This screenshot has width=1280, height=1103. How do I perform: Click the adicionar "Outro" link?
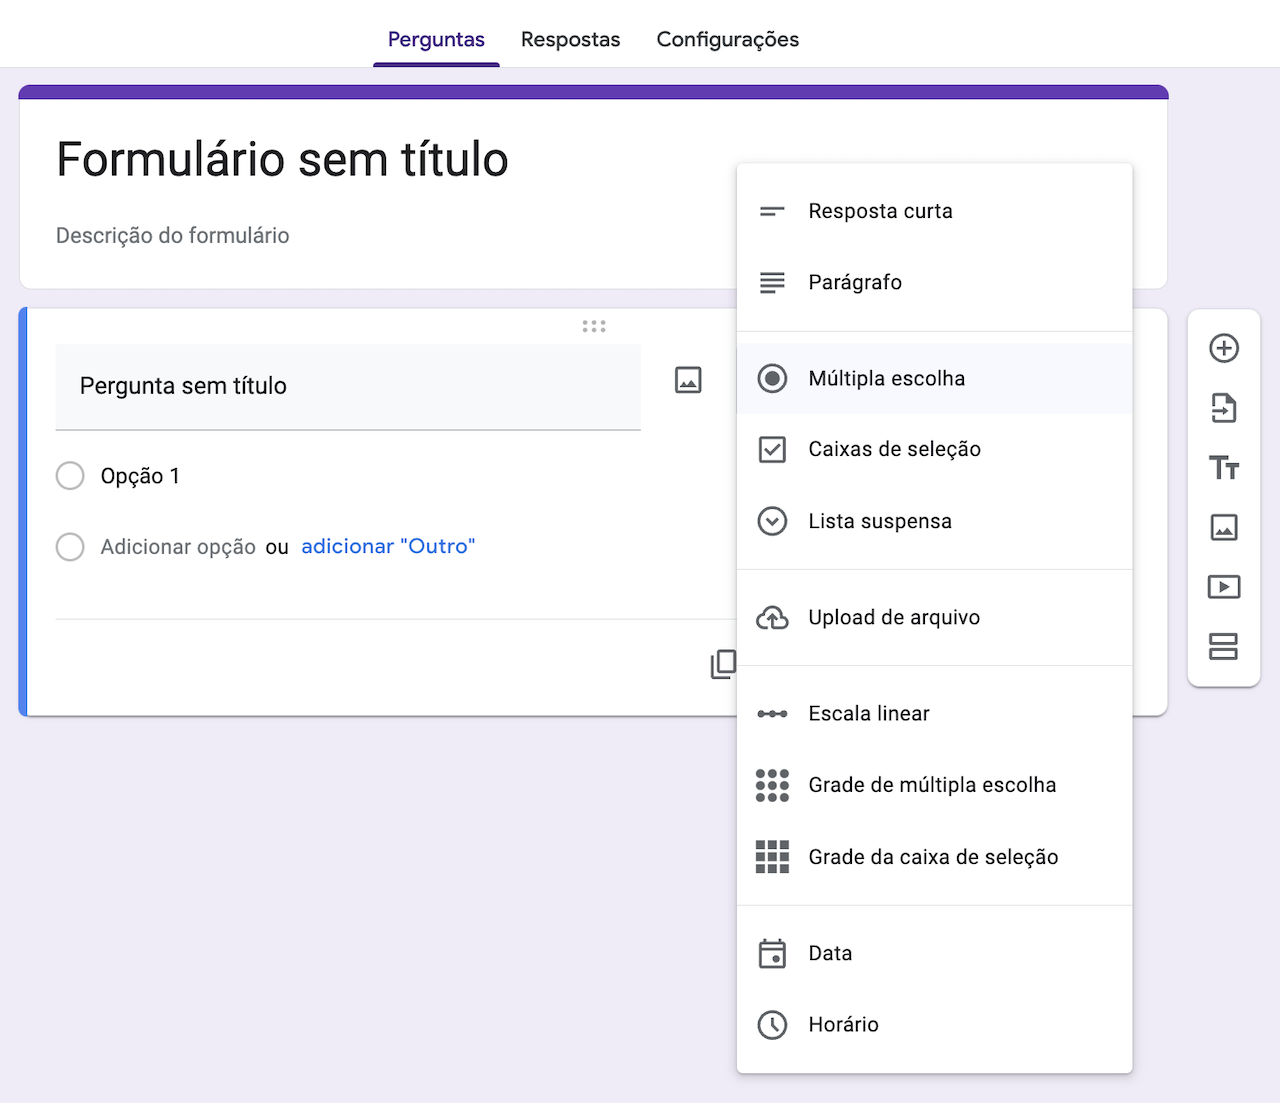pyautogui.click(x=388, y=547)
